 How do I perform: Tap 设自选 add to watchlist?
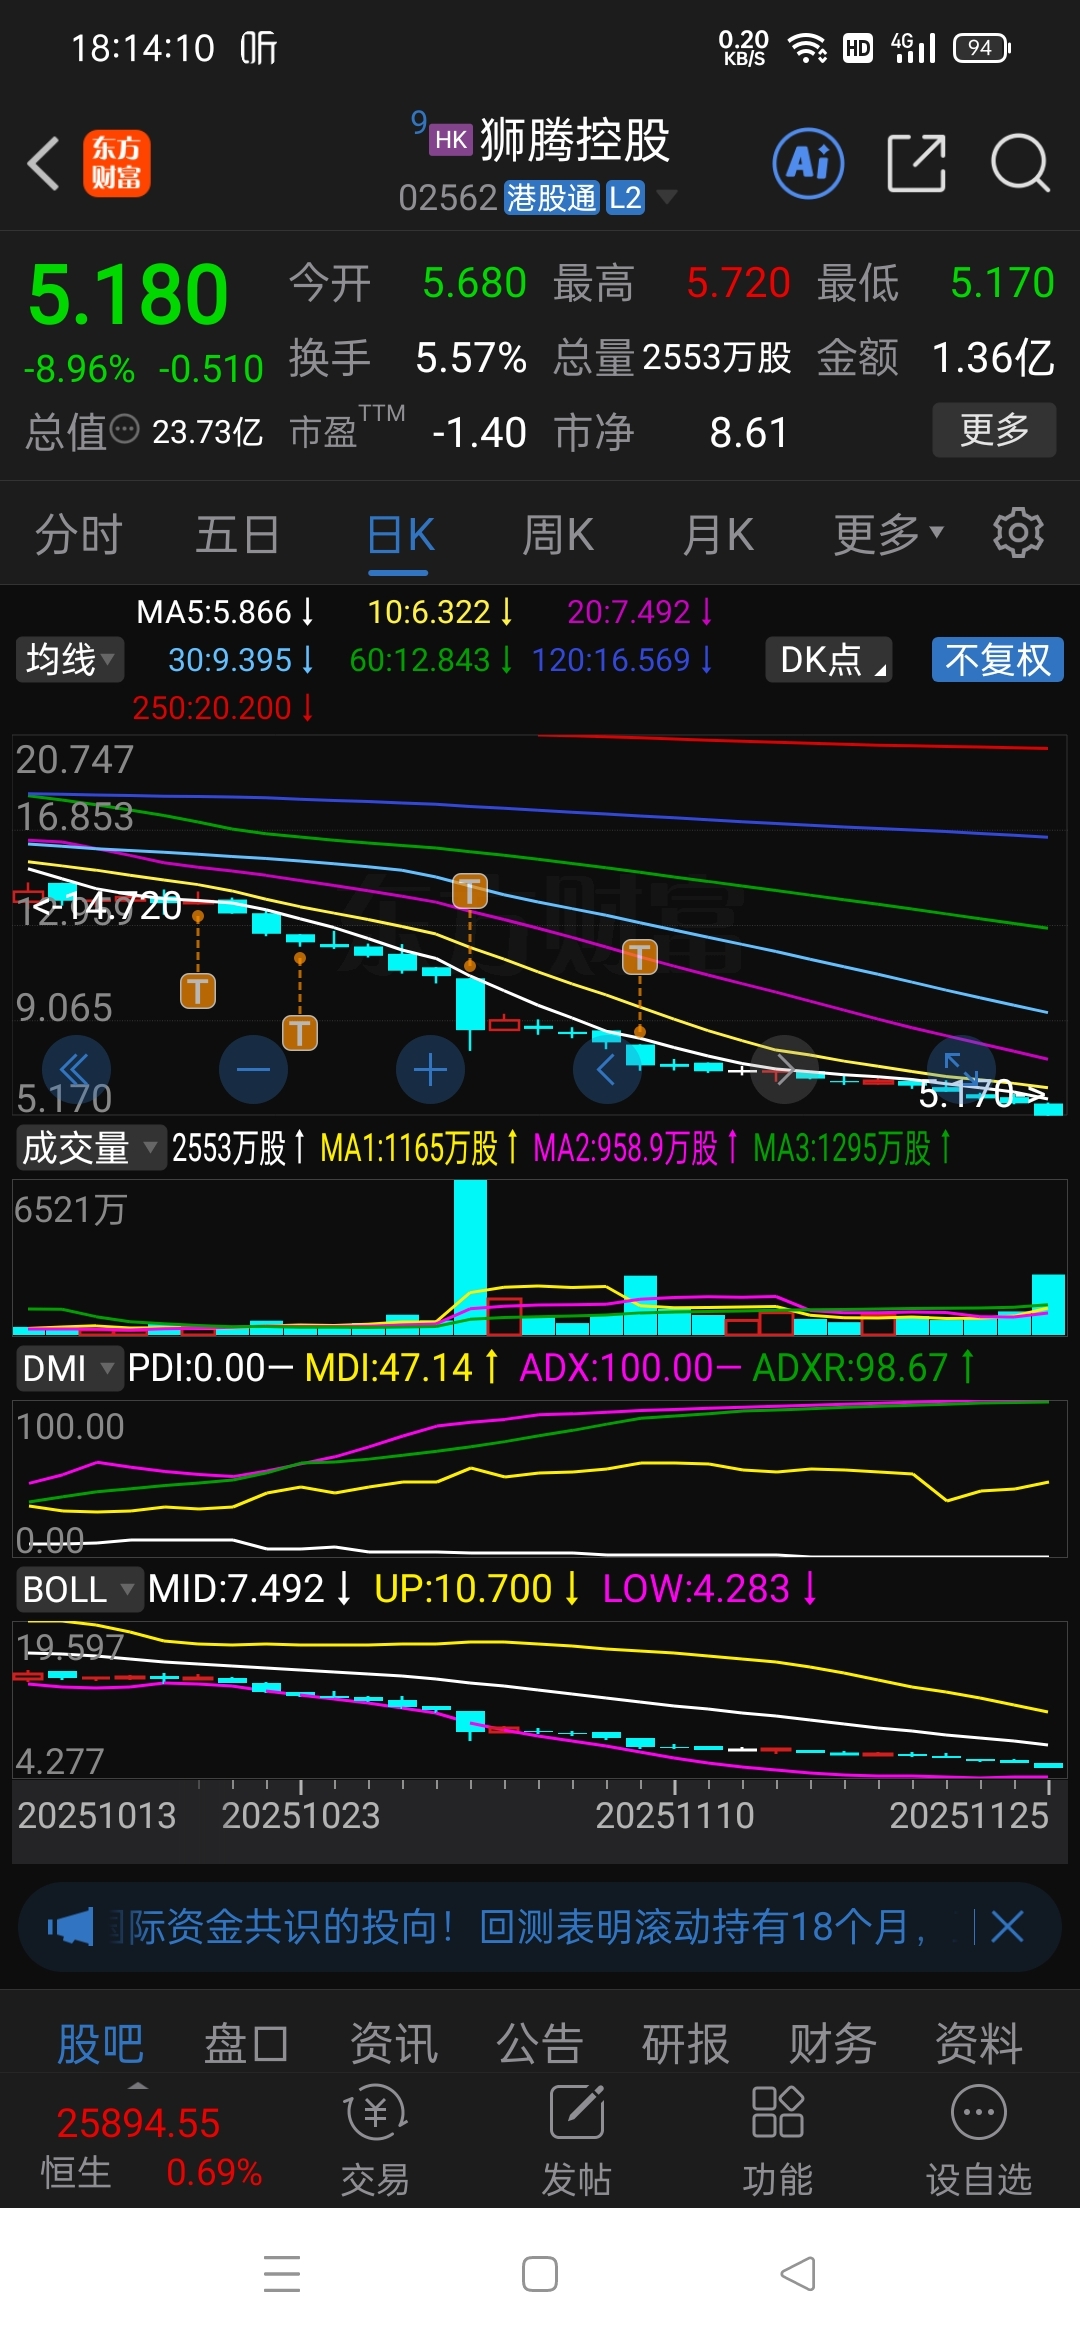tap(978, 2140)
